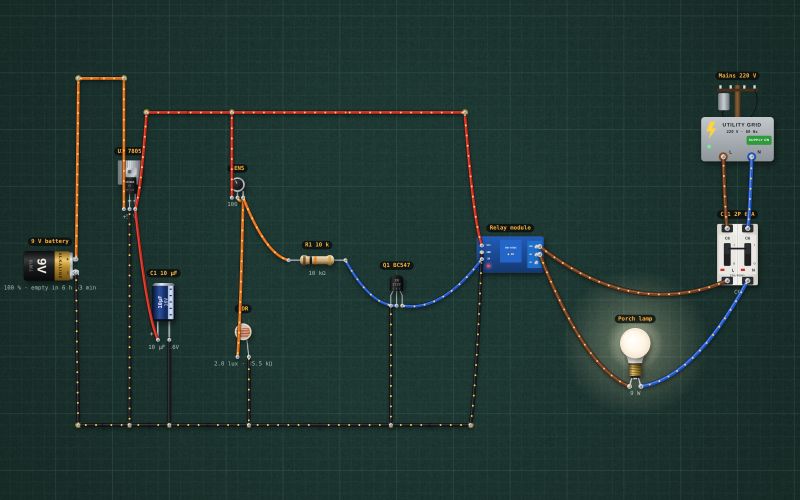Viewport: 800px width, 500px height.
Task: Click the green indicator LED on utility grid
Action: (x=709, y=146)
